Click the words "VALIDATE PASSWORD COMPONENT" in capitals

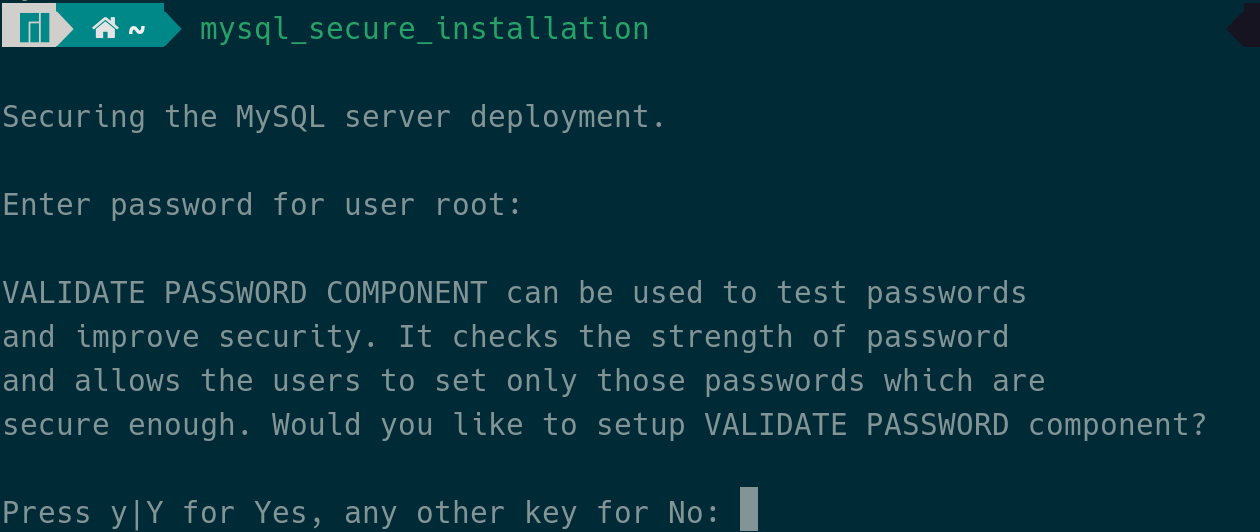point(245,293)
